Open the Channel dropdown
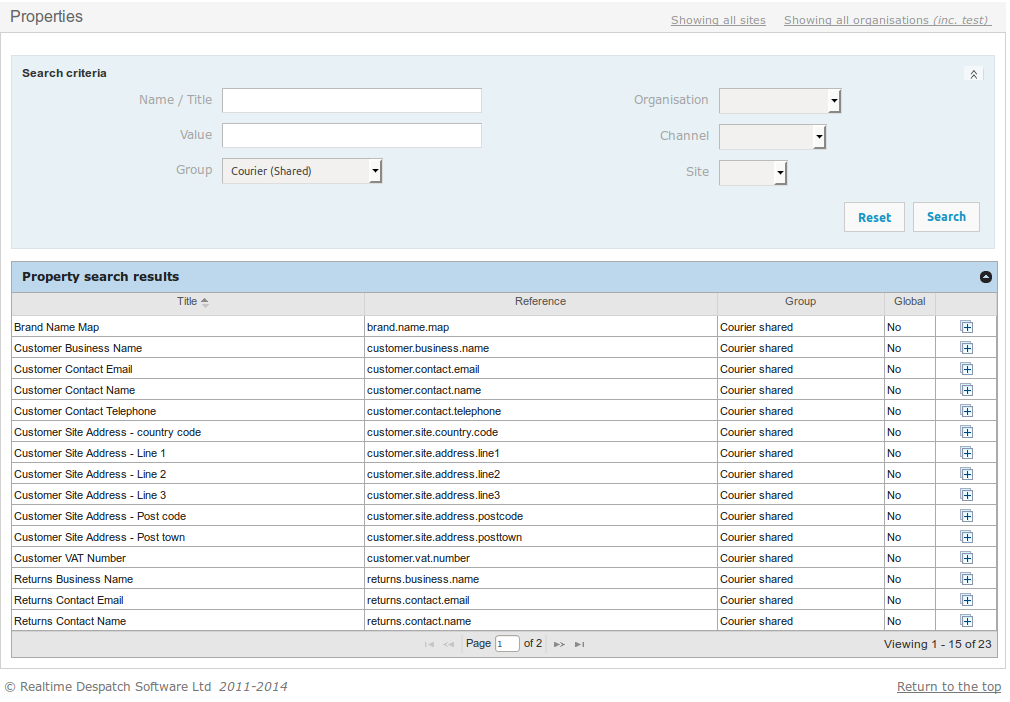The width and height of the screenshot is (1010, 702). coord(772,137)
